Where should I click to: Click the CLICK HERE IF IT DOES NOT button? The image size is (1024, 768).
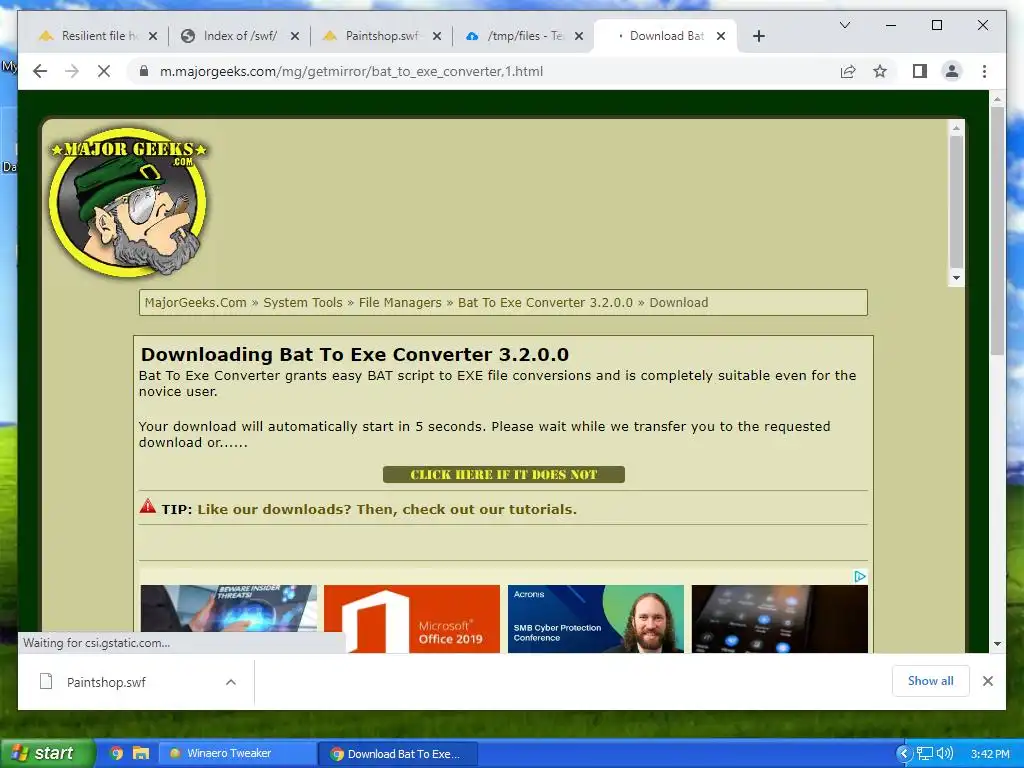[504, 475]
